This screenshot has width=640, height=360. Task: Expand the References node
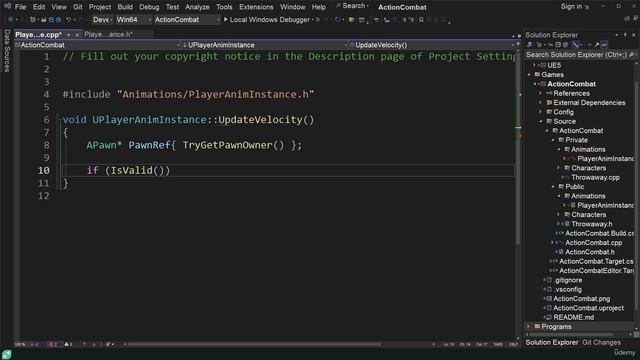pyautogui.click(x=541, y=93)
